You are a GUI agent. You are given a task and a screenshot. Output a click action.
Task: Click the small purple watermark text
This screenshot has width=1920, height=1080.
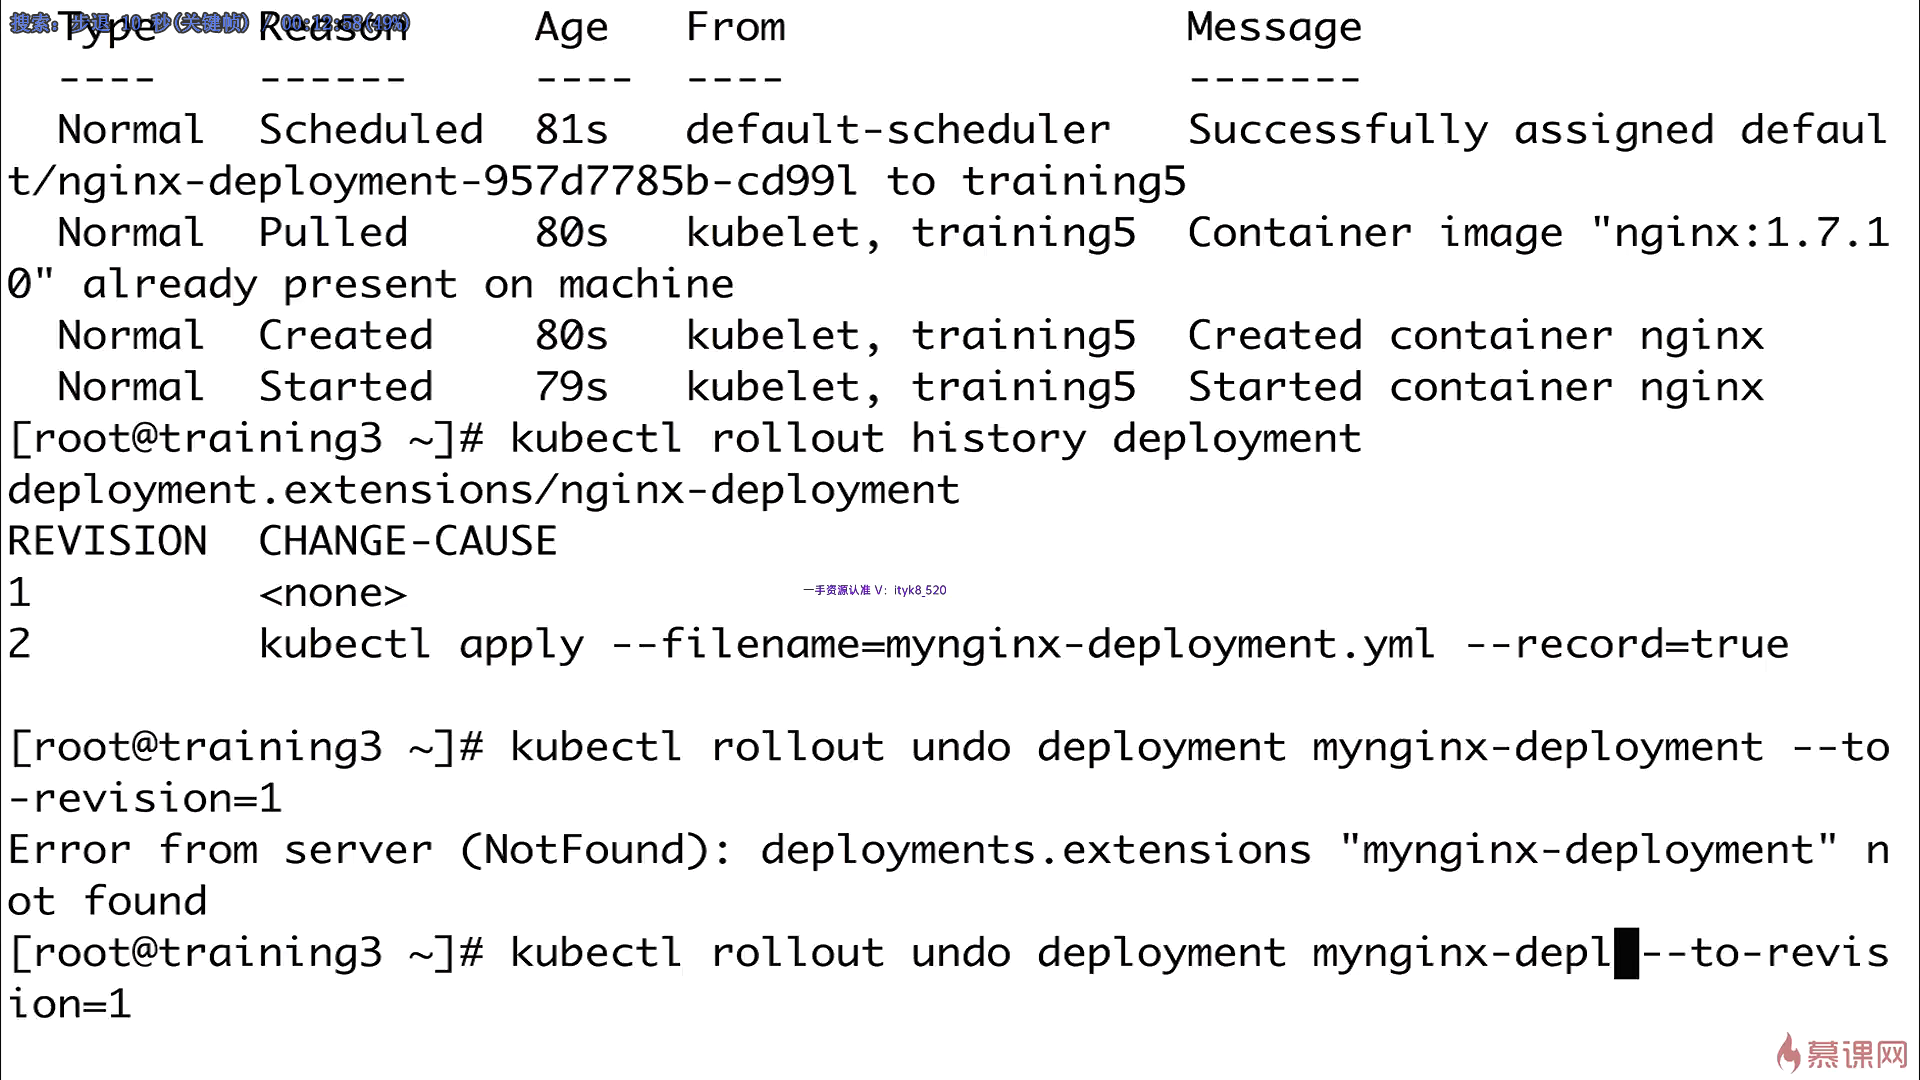874,590
